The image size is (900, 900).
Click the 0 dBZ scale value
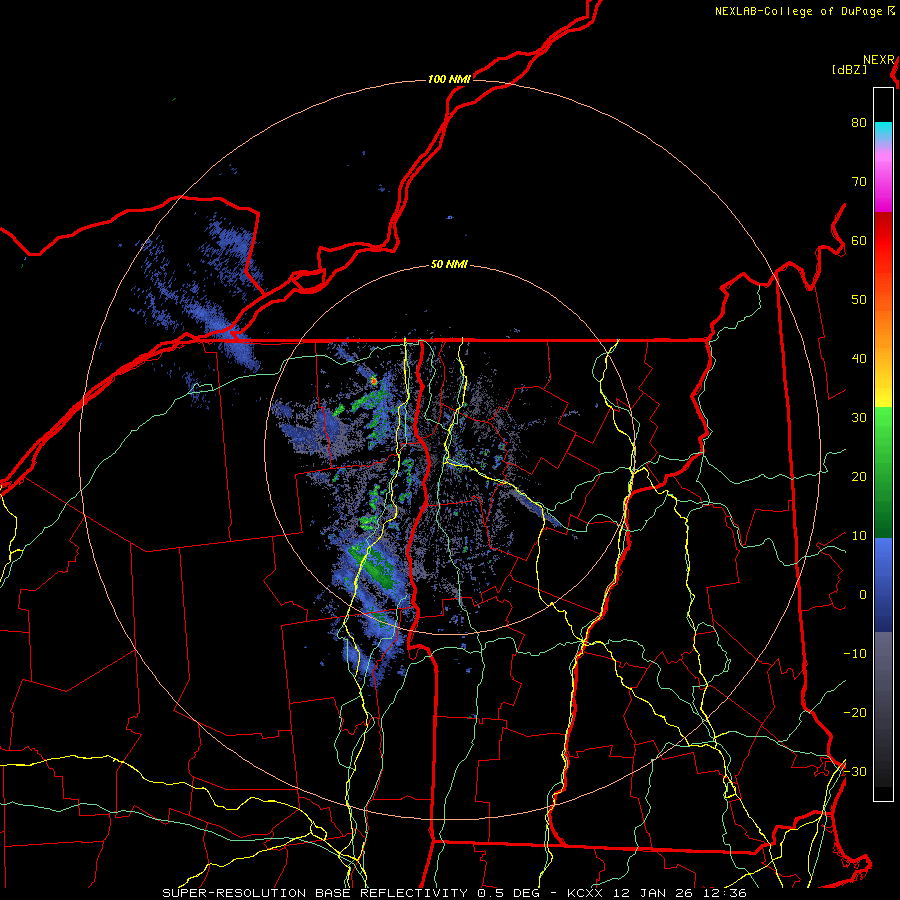(x=863, y=595)
